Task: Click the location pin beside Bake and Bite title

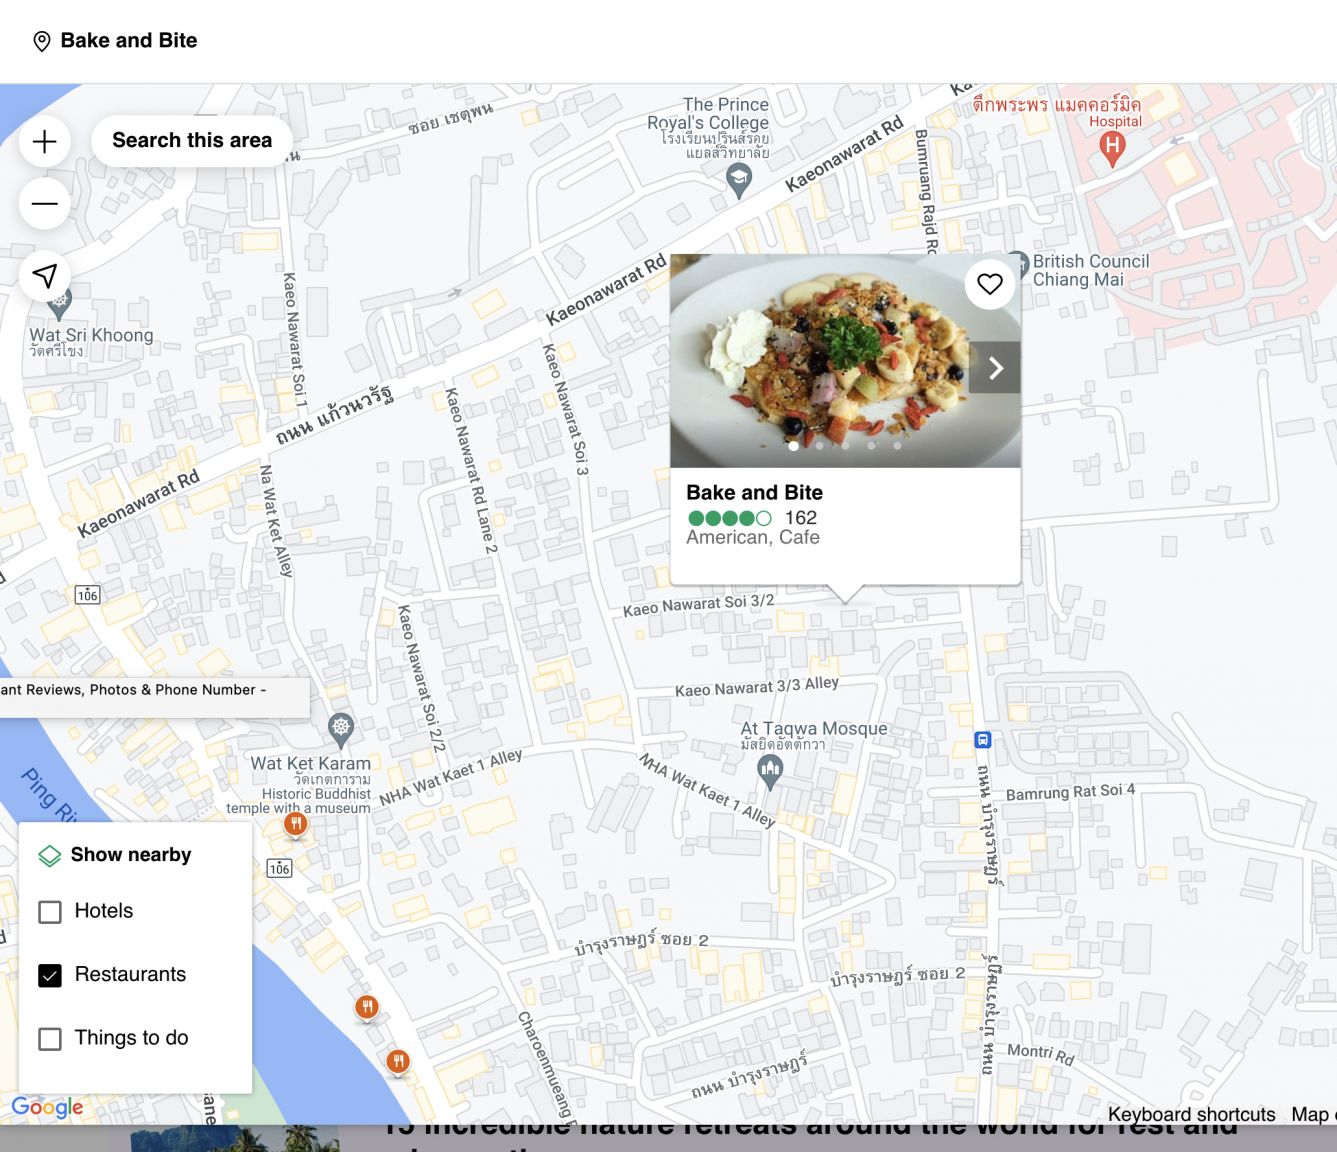Action: (x=42, y=41)
